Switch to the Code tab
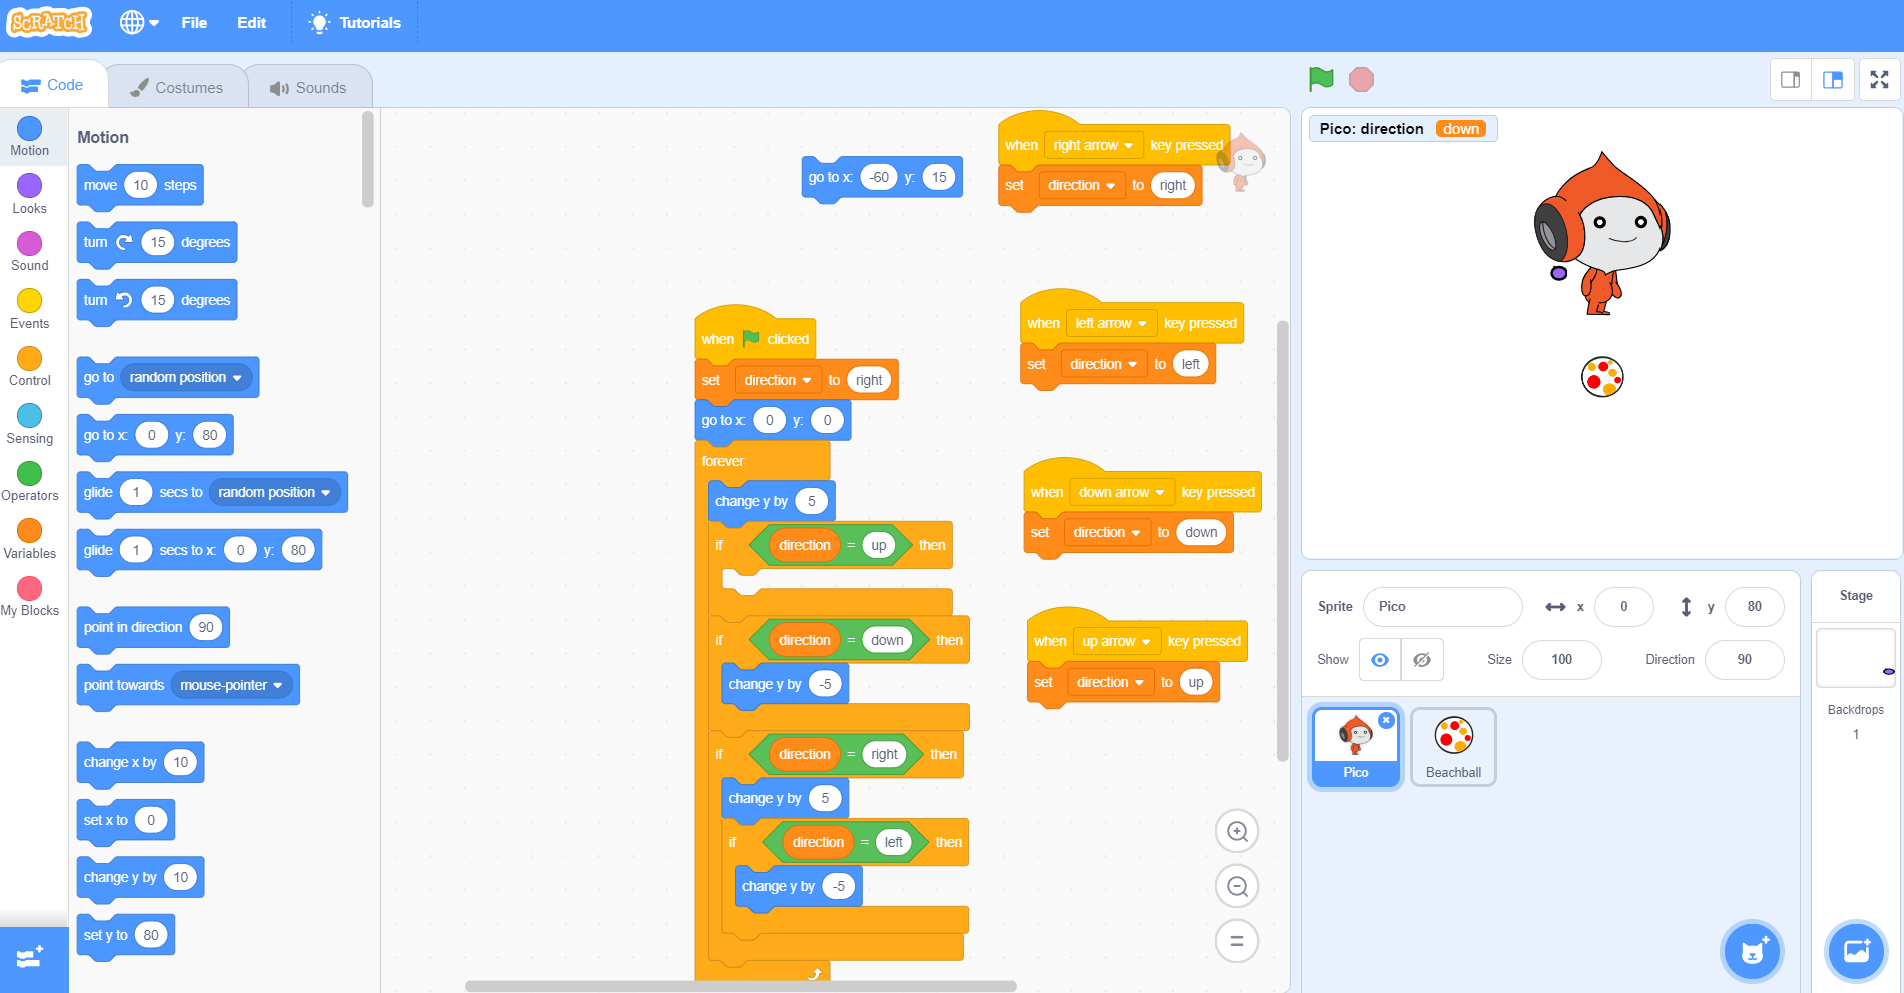 pyautogui.click(x=53, y=85)
